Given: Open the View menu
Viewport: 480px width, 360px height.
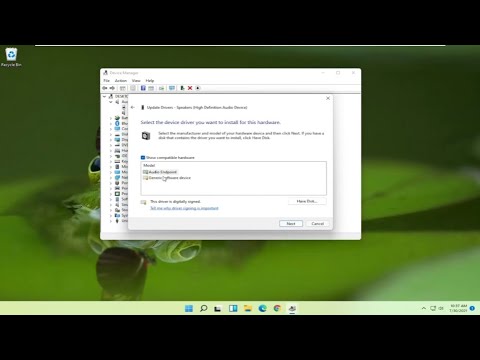Looking at the screenshot, I should click(136, 81).
